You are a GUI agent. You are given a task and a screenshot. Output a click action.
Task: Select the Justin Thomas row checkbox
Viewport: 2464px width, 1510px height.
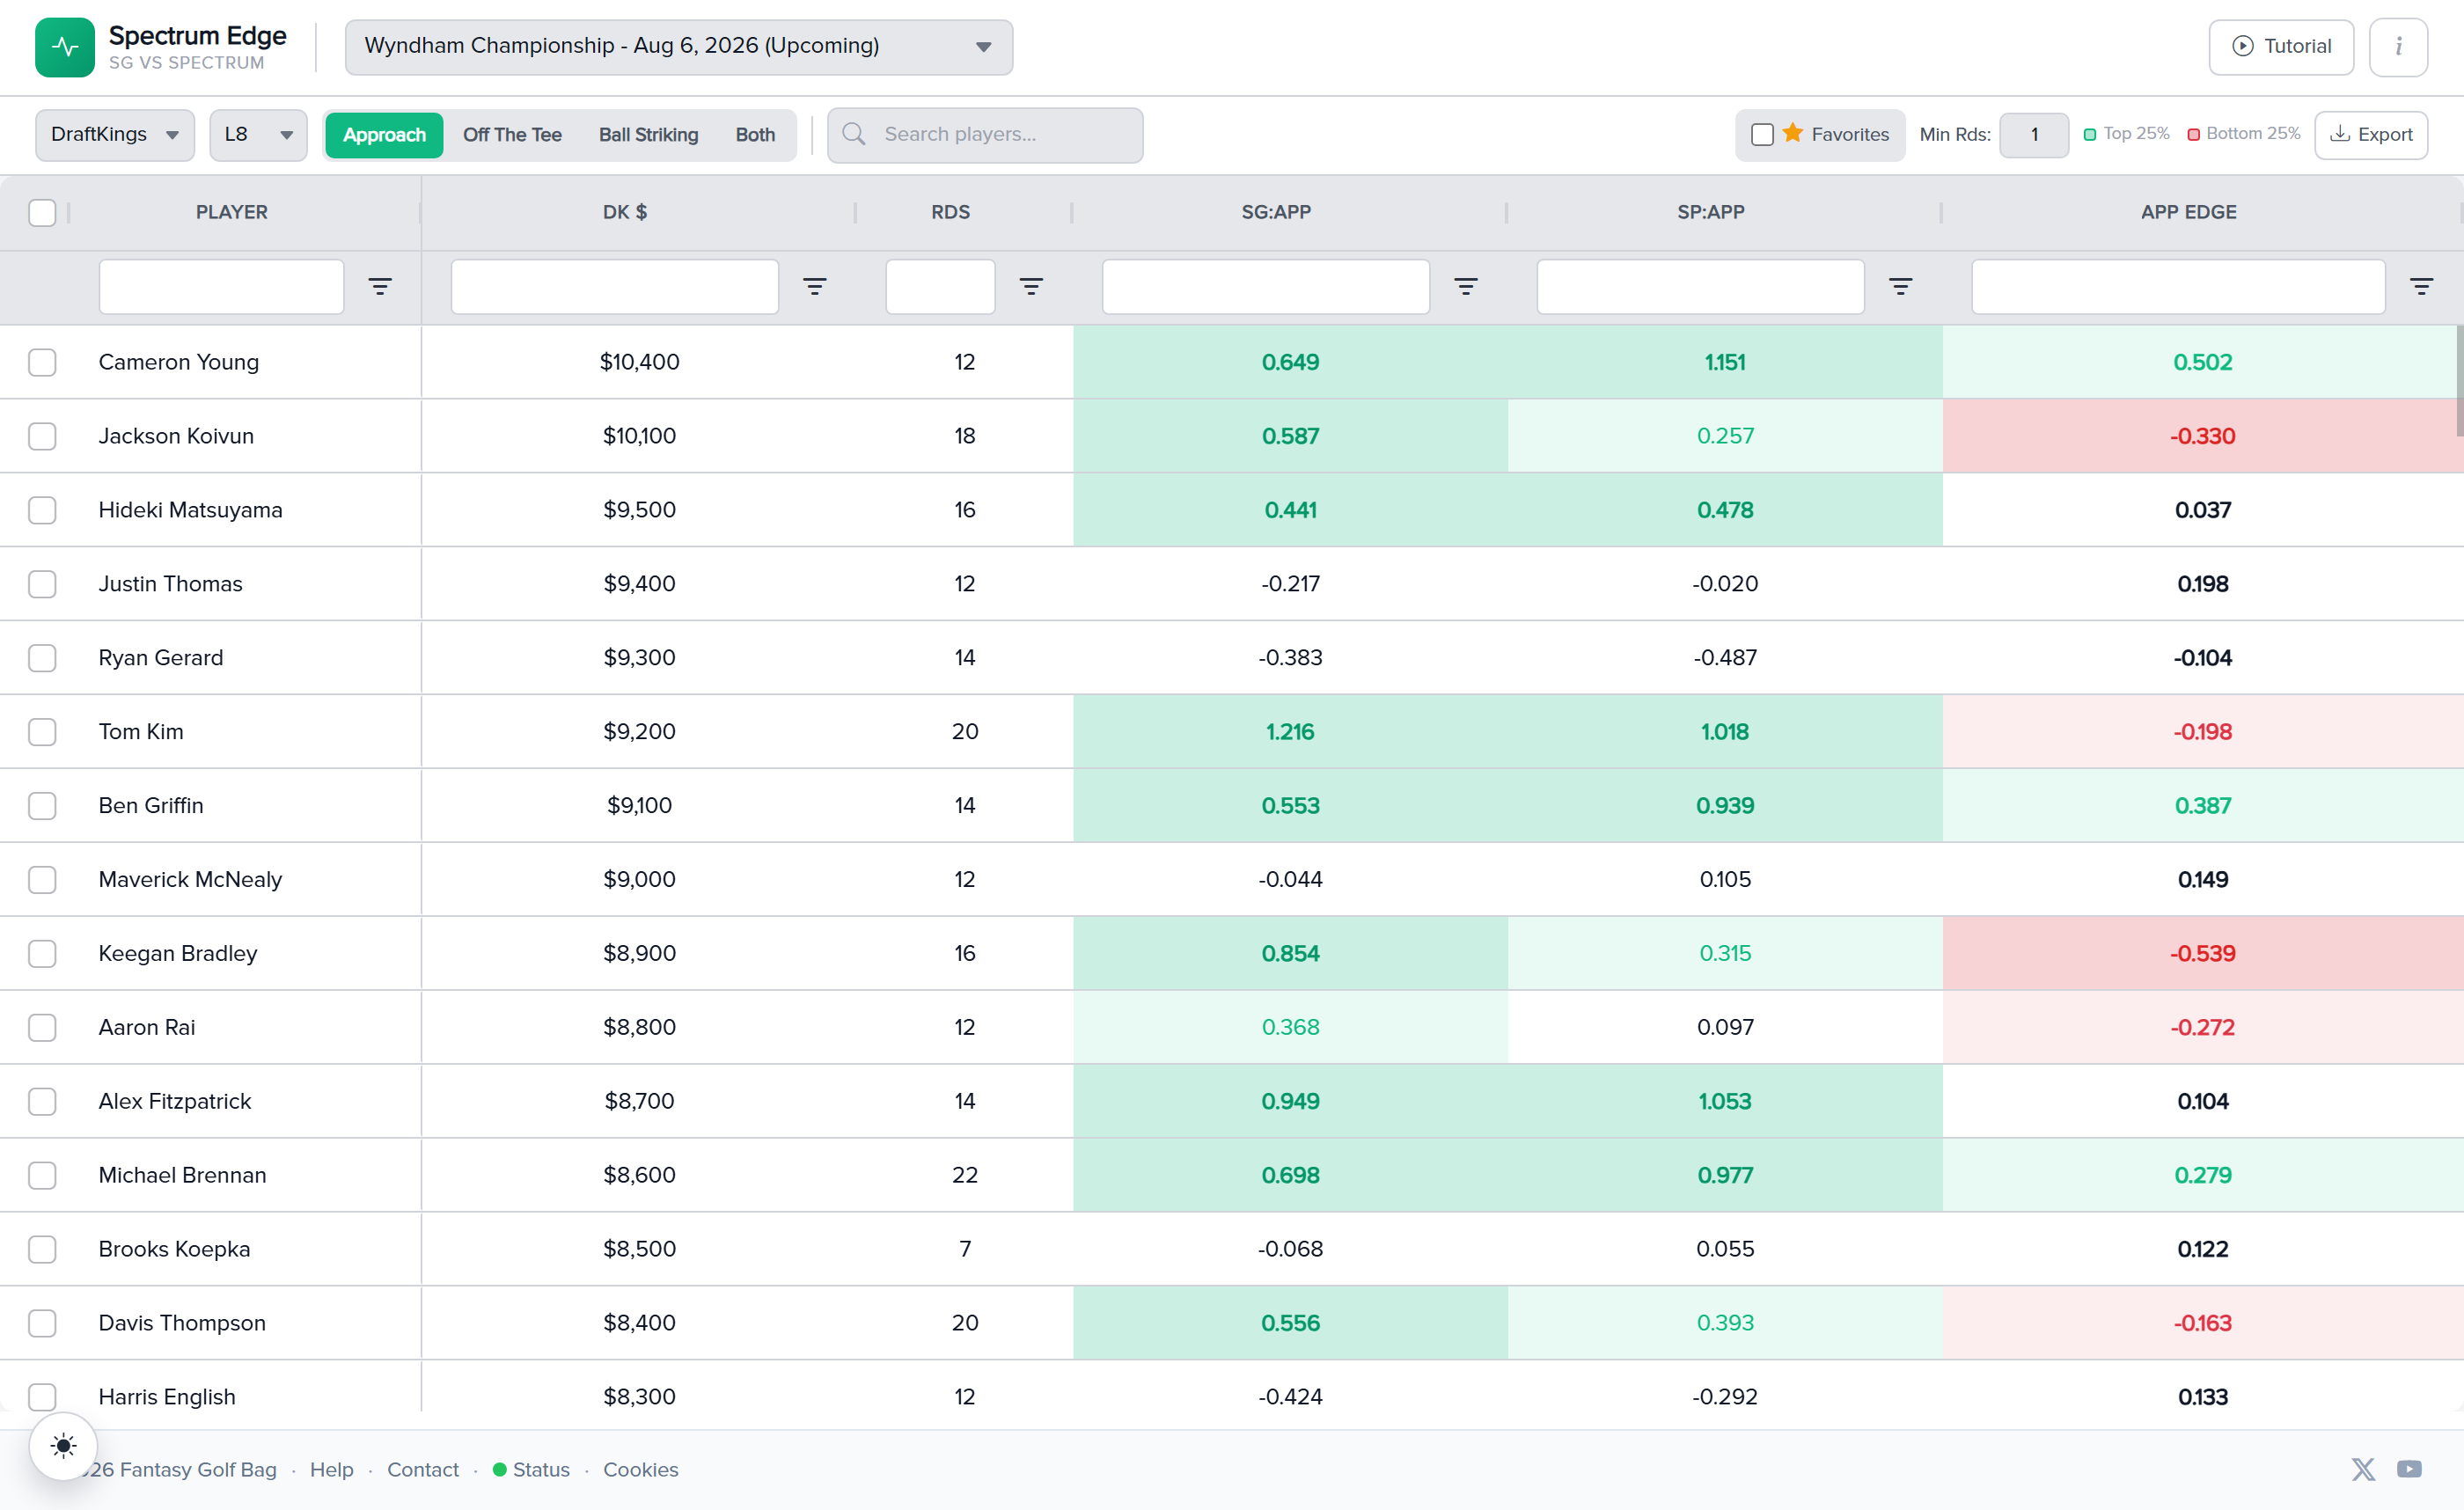(42, 584)
